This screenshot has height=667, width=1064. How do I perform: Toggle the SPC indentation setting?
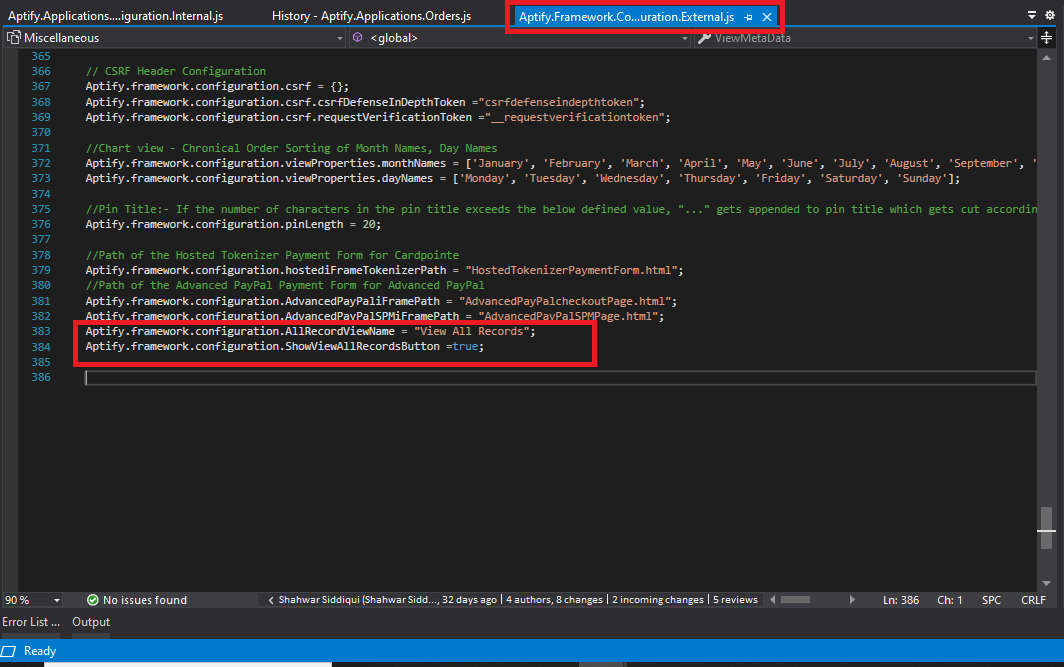pyautogui.click(x=991, y=600)
